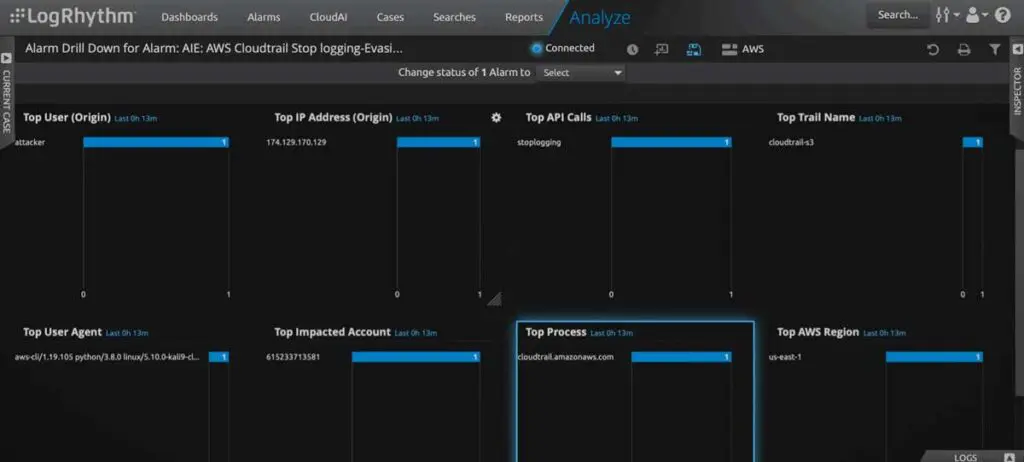Click the Top IP Address (Origin) title
Viewport: 1024px width, 462px height.
click(333, 118)
